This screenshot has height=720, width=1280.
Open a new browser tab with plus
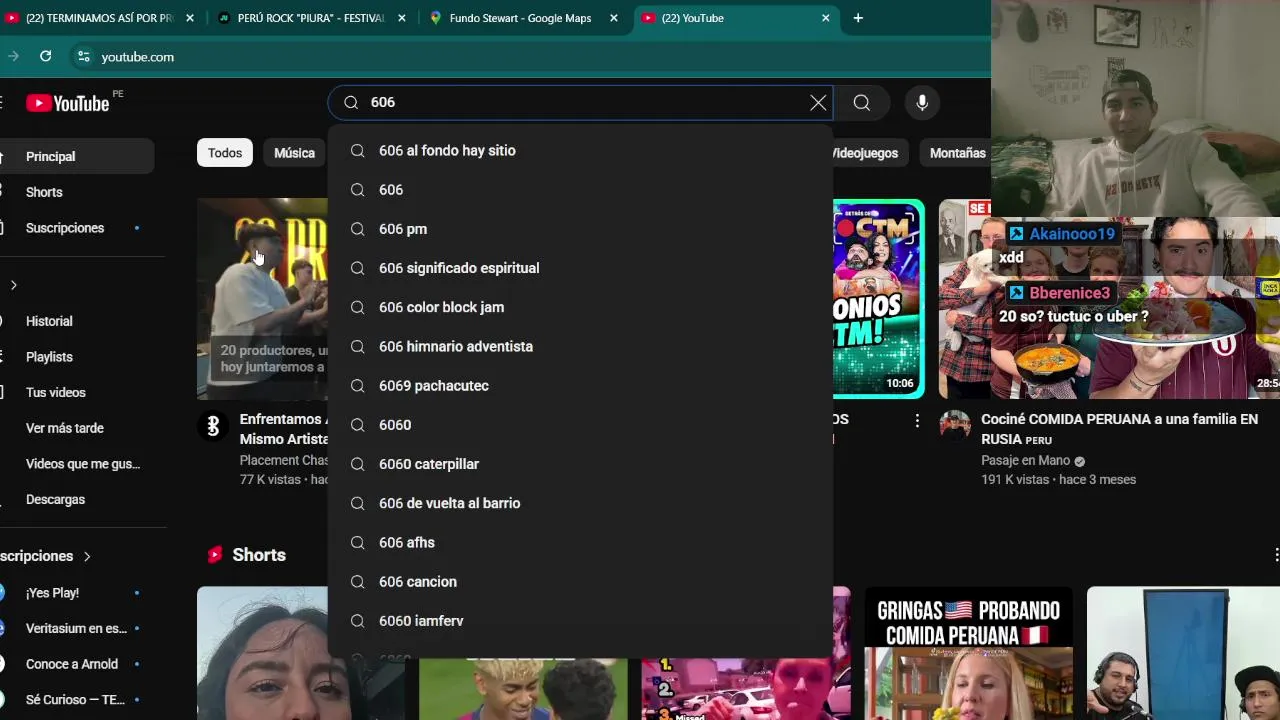pos(858,18)
